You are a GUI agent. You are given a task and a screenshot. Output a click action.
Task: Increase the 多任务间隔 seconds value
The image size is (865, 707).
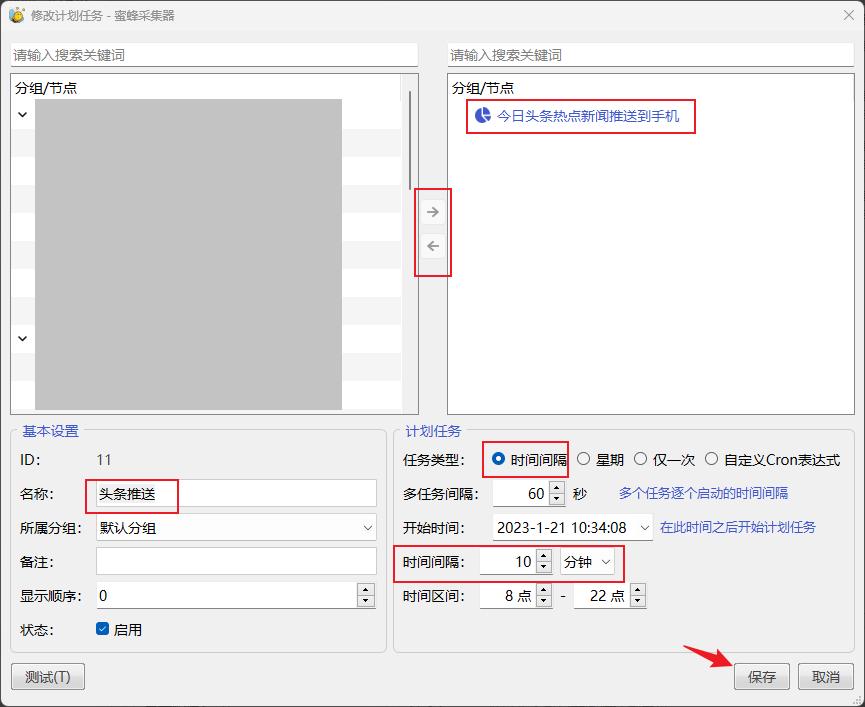[x=557, y=488]
